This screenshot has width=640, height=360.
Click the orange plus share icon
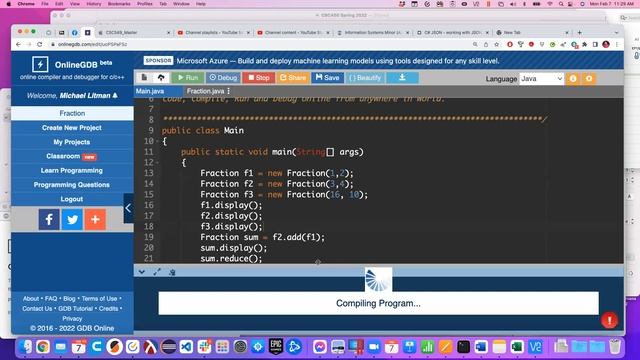(95, 220)
